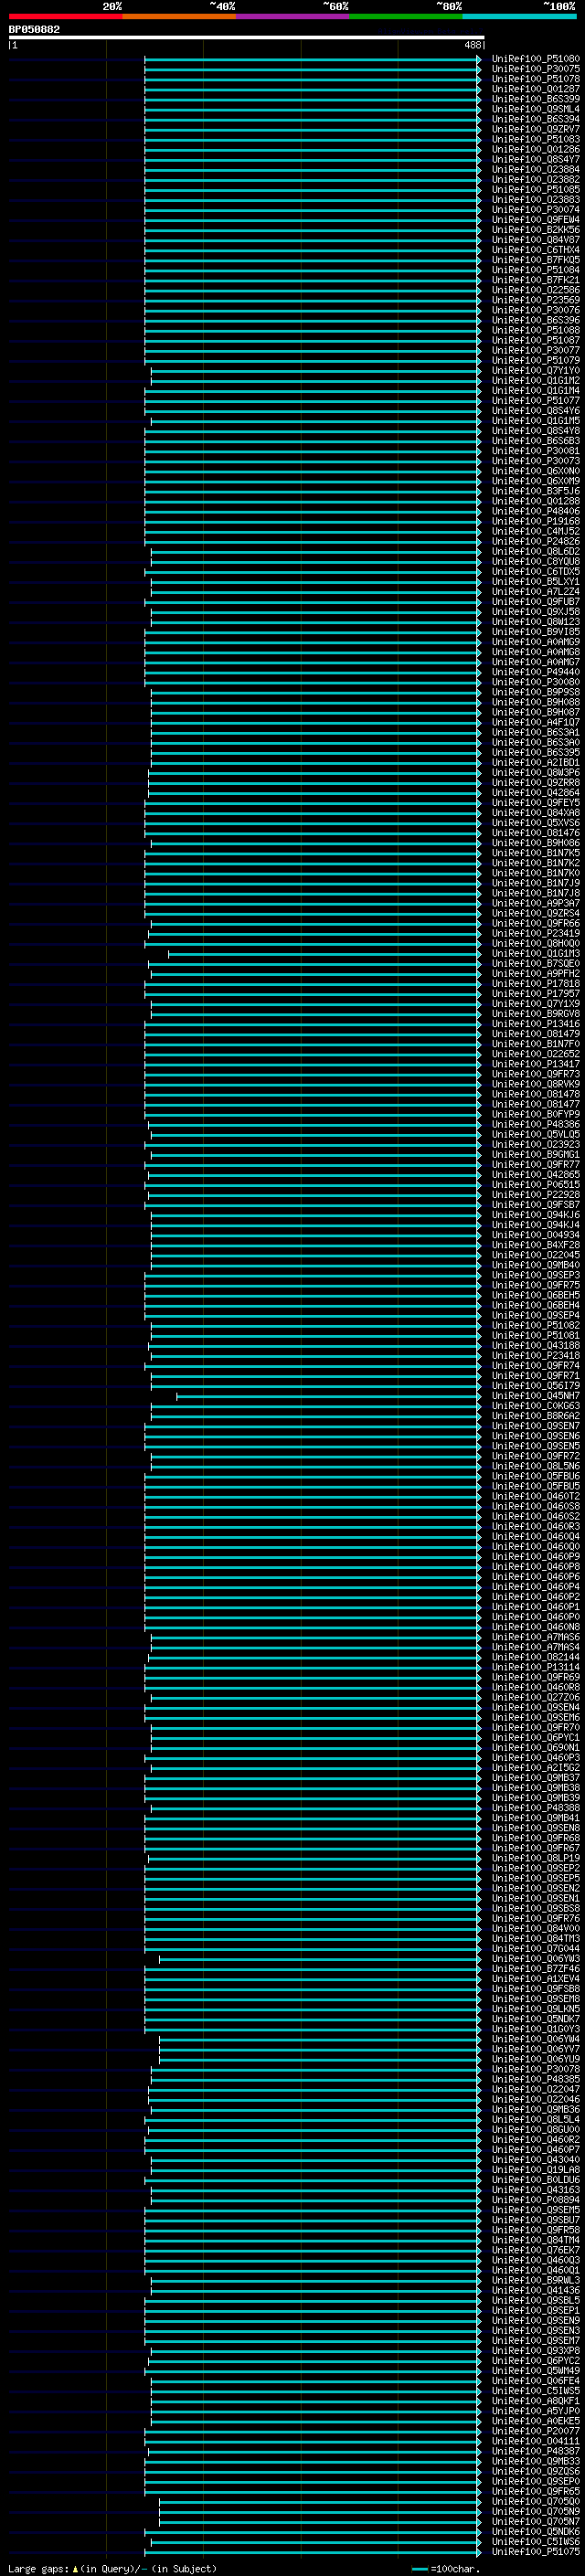Select the UniRef100_B0FYP9 hit label
This screenshot has height=2576, width=585.
click(x=536, y=1114)
